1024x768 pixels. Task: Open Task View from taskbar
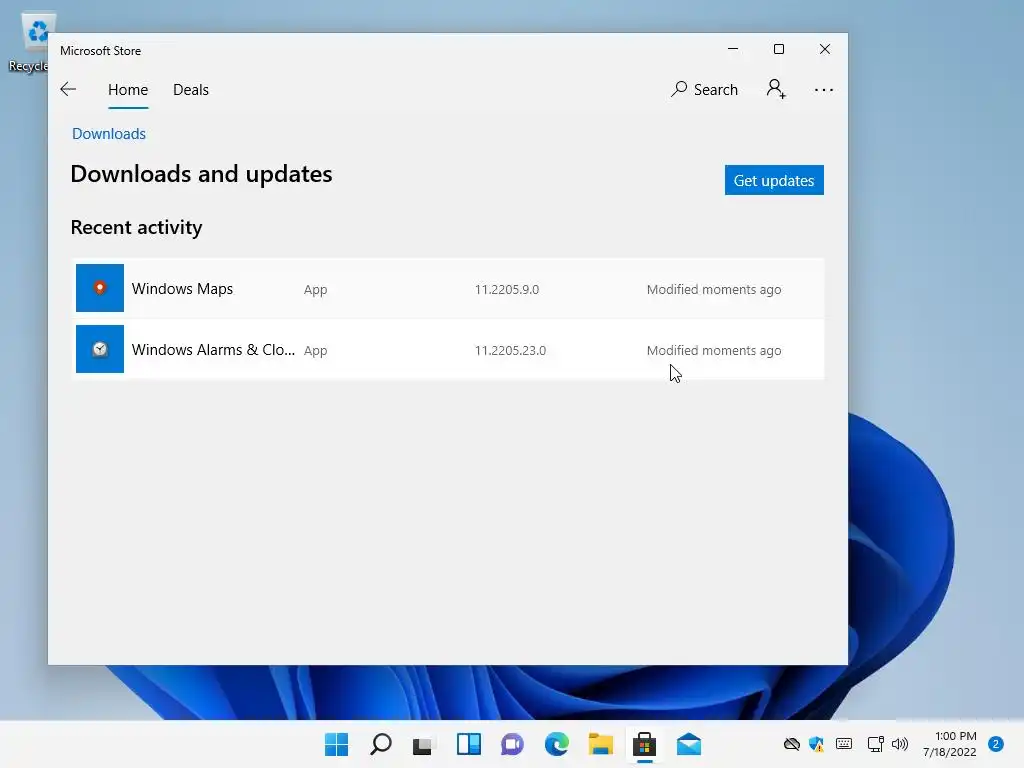tap(423, 744)
